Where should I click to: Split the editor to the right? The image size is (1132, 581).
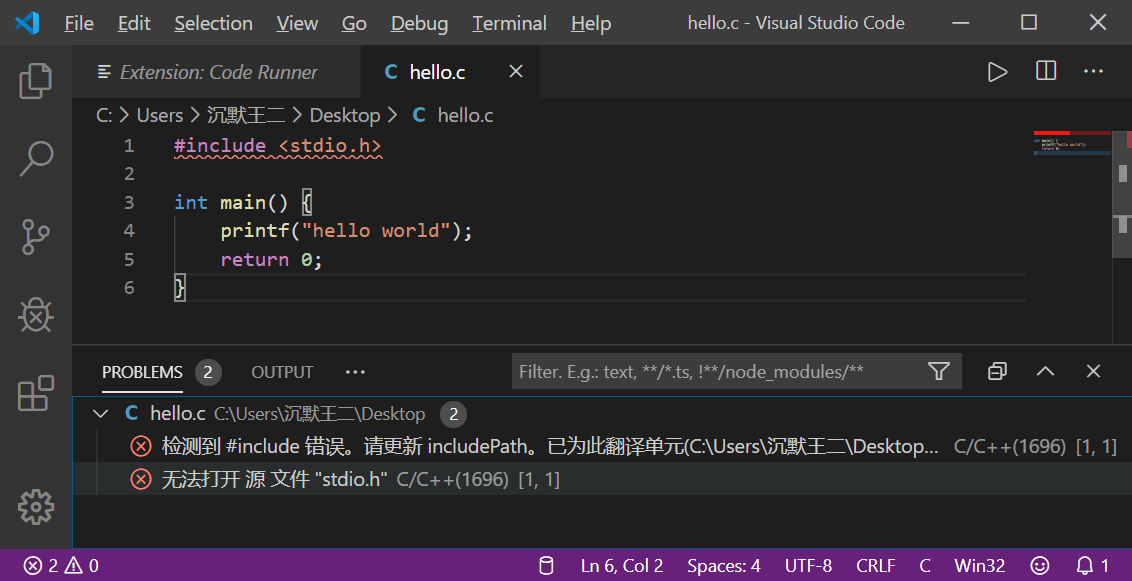point(1046,72)
